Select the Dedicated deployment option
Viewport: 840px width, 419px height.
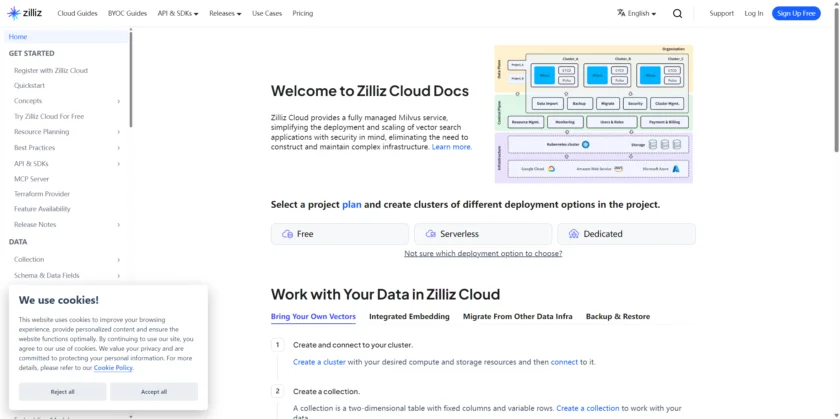tap(626, 234)
